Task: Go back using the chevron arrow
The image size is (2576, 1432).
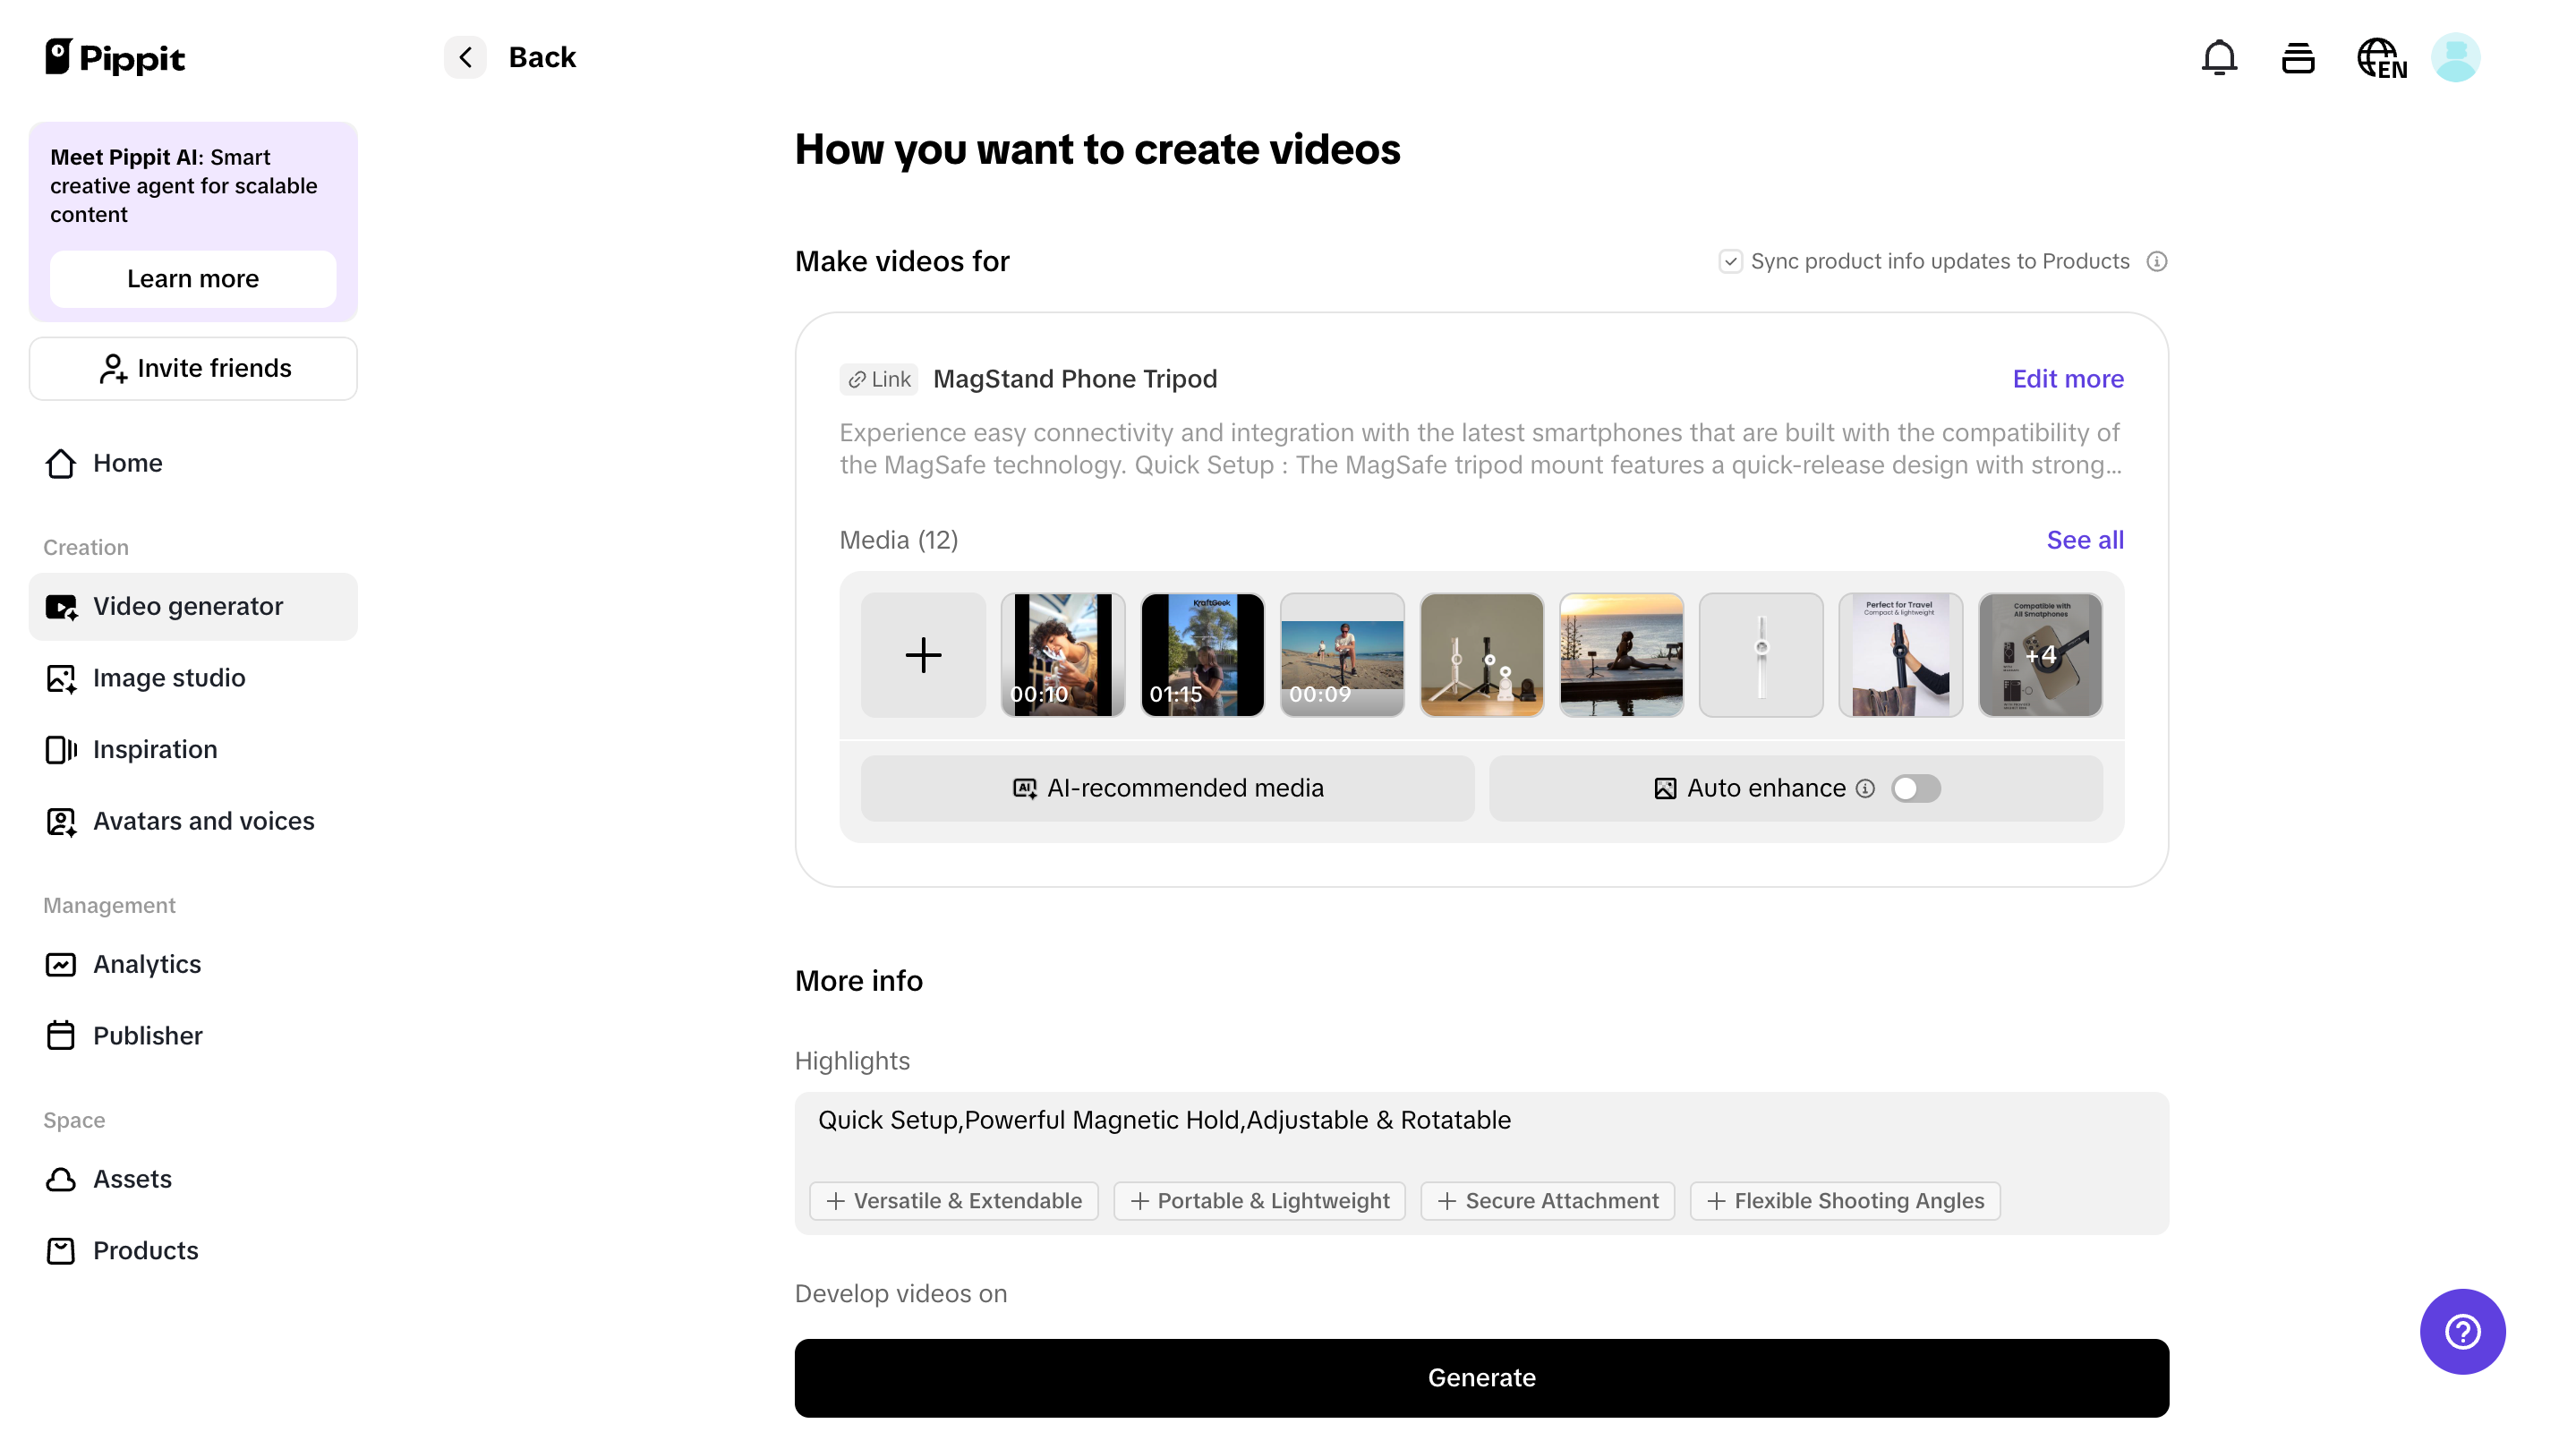Action: coord(465,57)
